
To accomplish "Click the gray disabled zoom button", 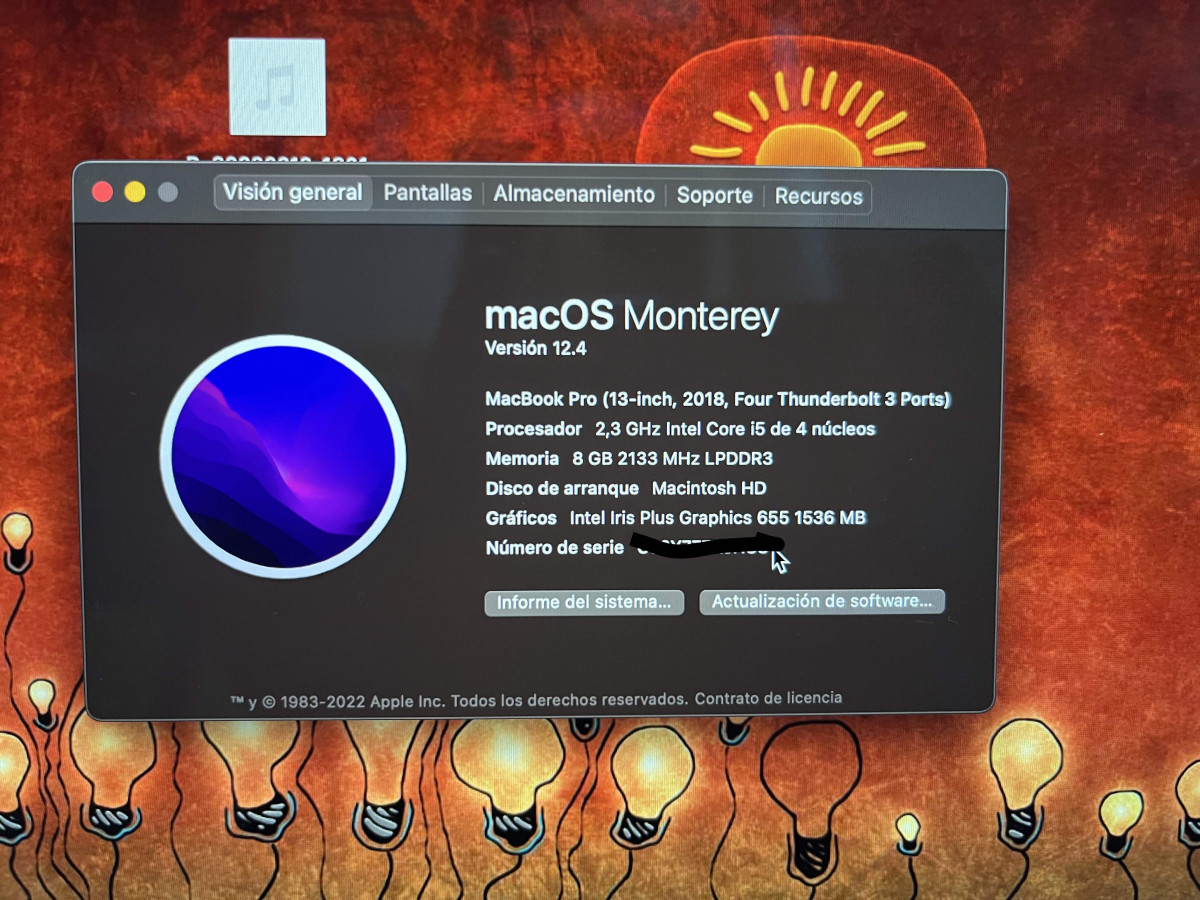I will coord(168,192).
